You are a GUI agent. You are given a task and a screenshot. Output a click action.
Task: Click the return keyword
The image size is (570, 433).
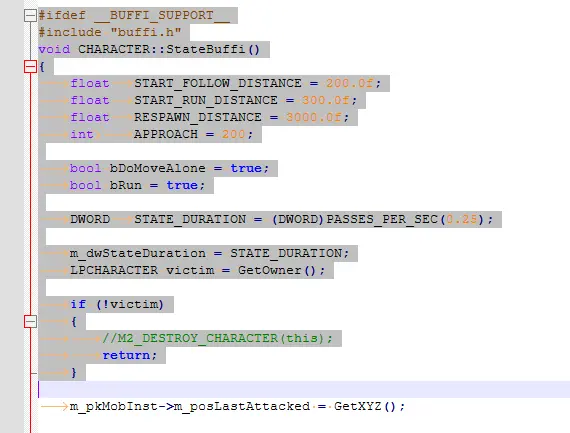(126, 355)
